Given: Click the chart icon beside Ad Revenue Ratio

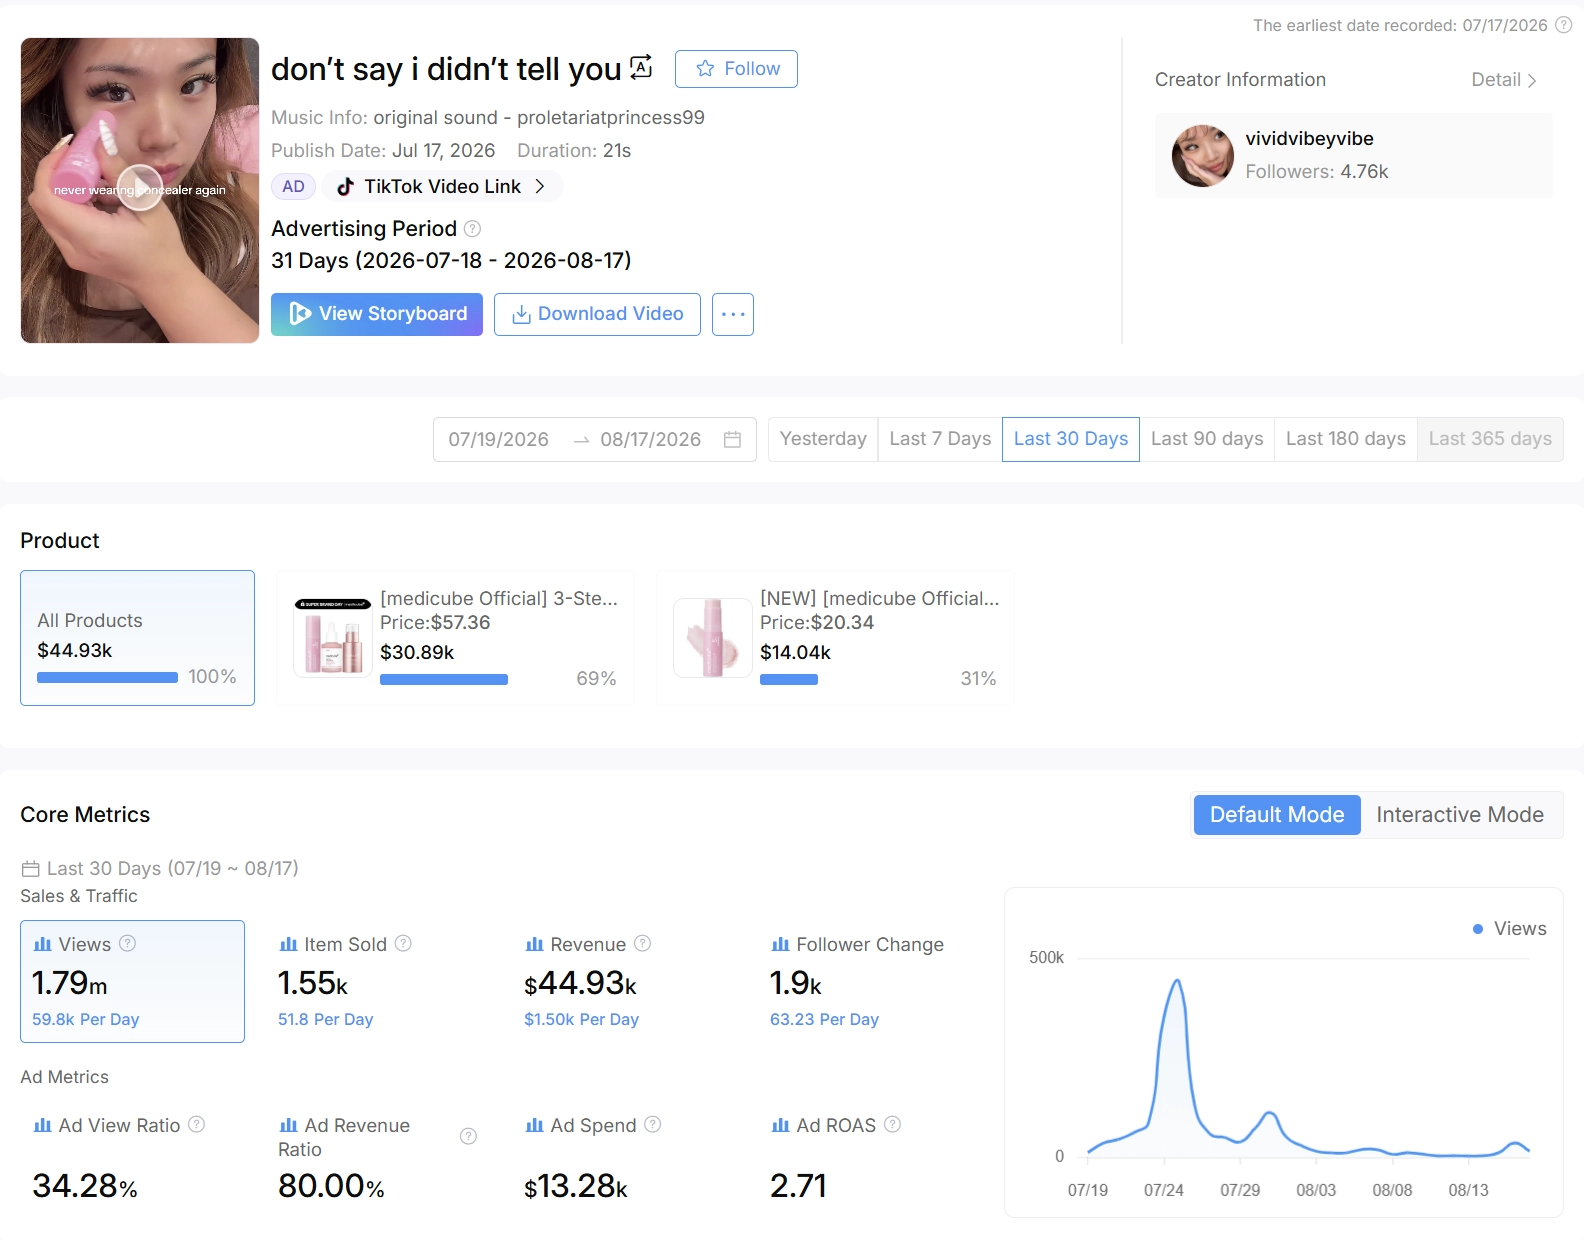Looking at the screenshot, I should tap(288, 1125).
